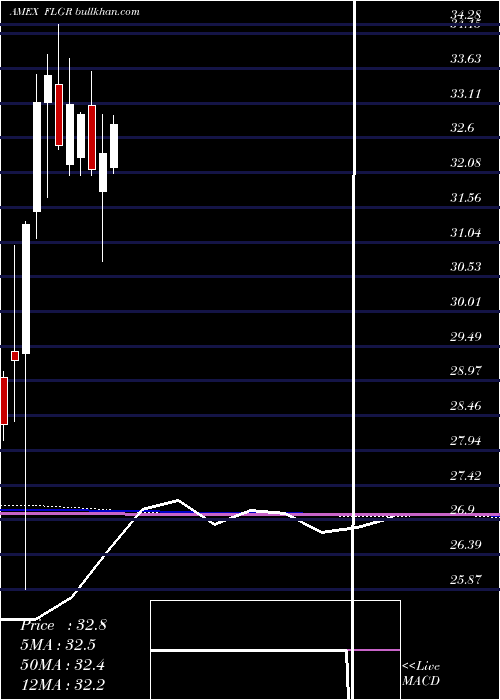
Task: Click the 31.56 price axis label
Action: tap(466, 197)
